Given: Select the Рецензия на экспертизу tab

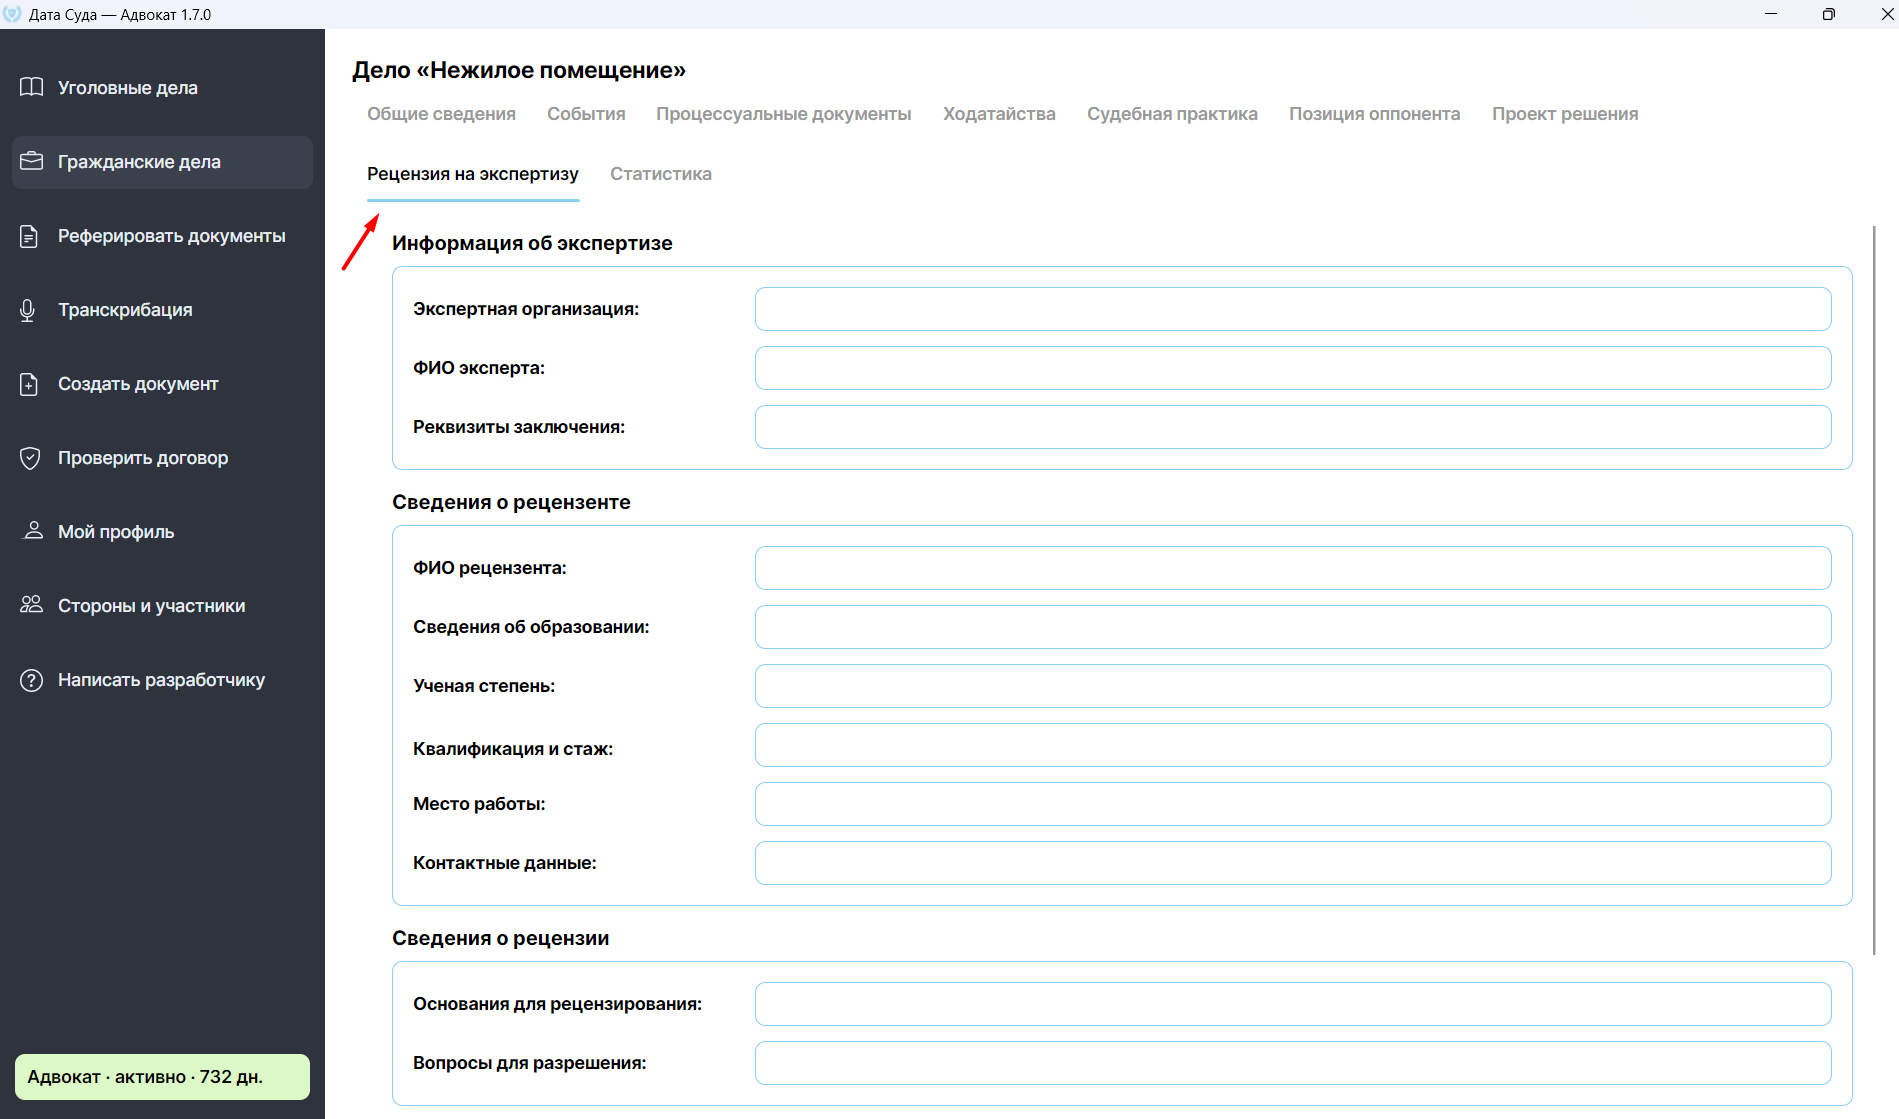Looking at the screenshot, I should click(473, 174).
